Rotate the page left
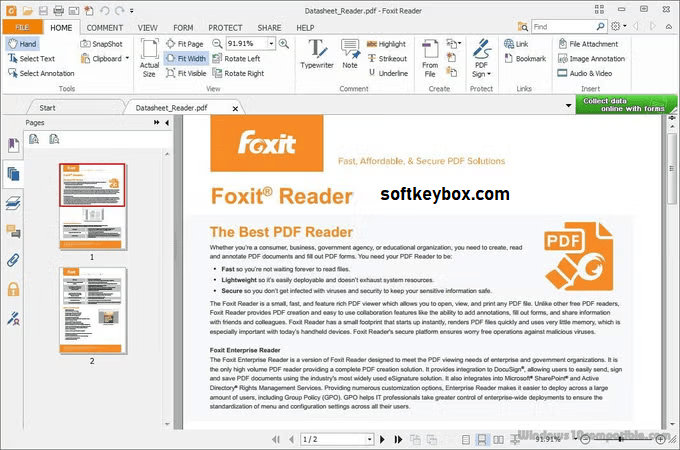The height and width of the screenshot is (450, 680). pos(236,59)
